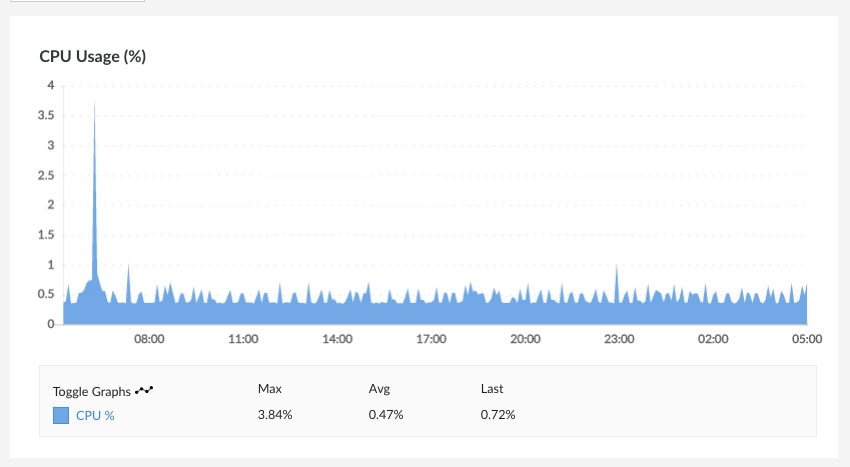Click the 02:00 time axis label

(x=713, y=339)
